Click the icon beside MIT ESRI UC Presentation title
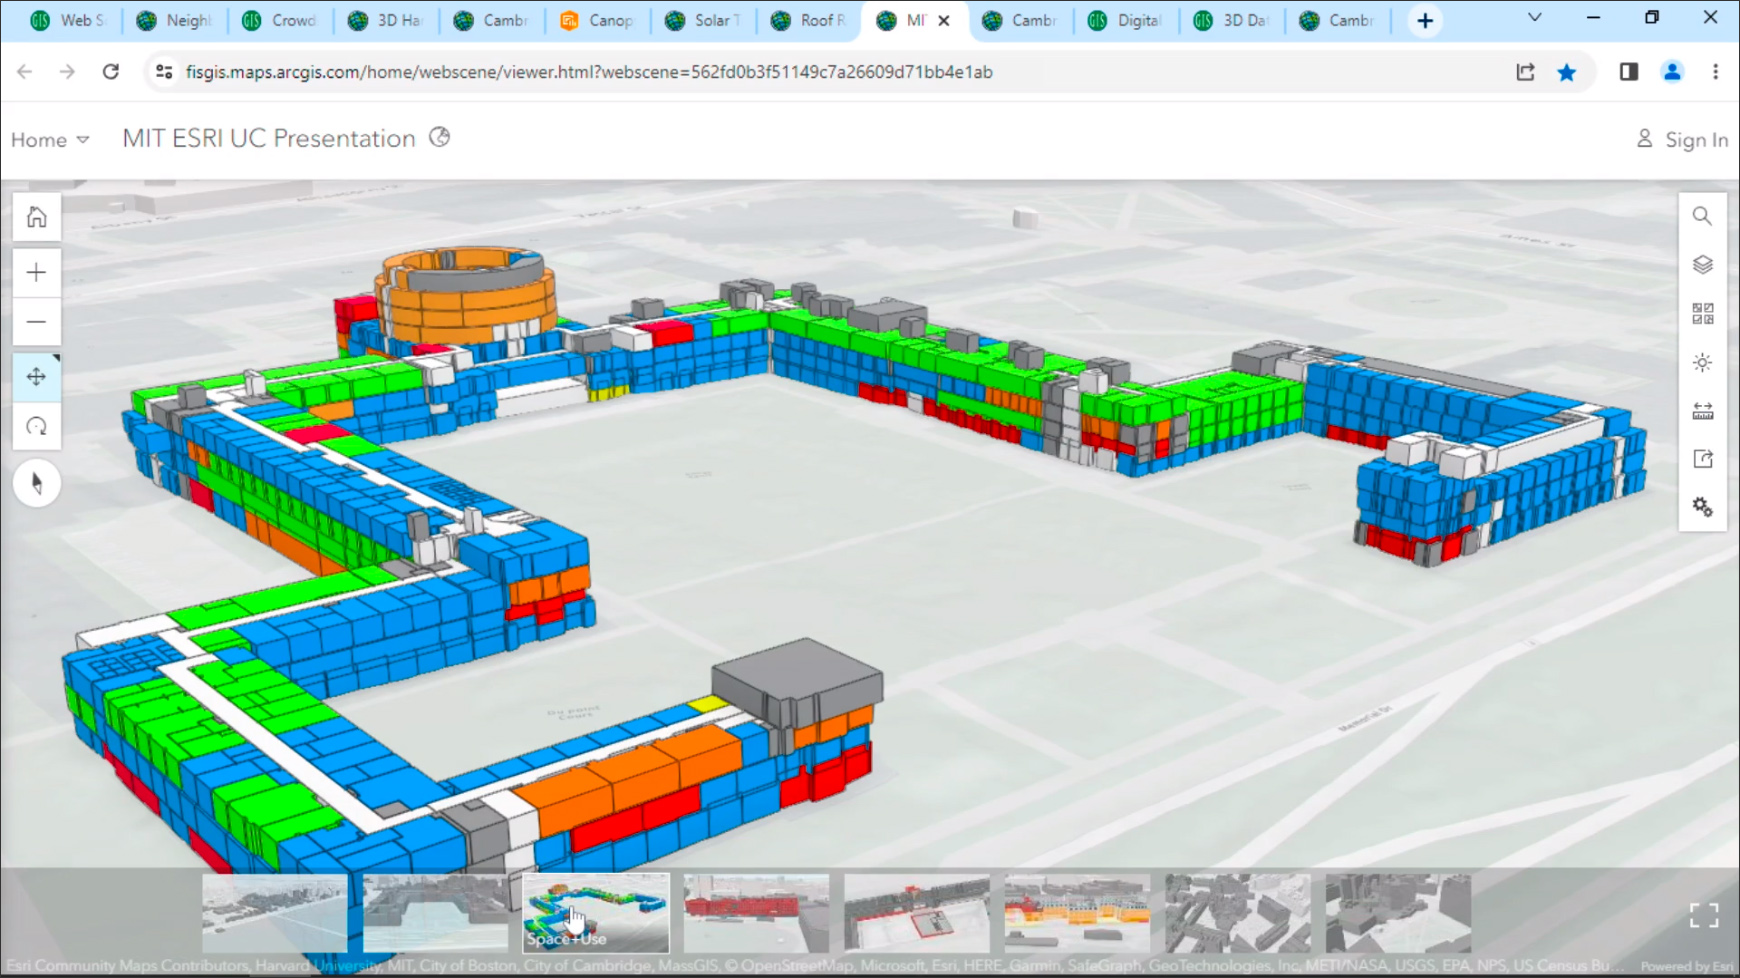The image size is (1740, 978). [440, 138]
